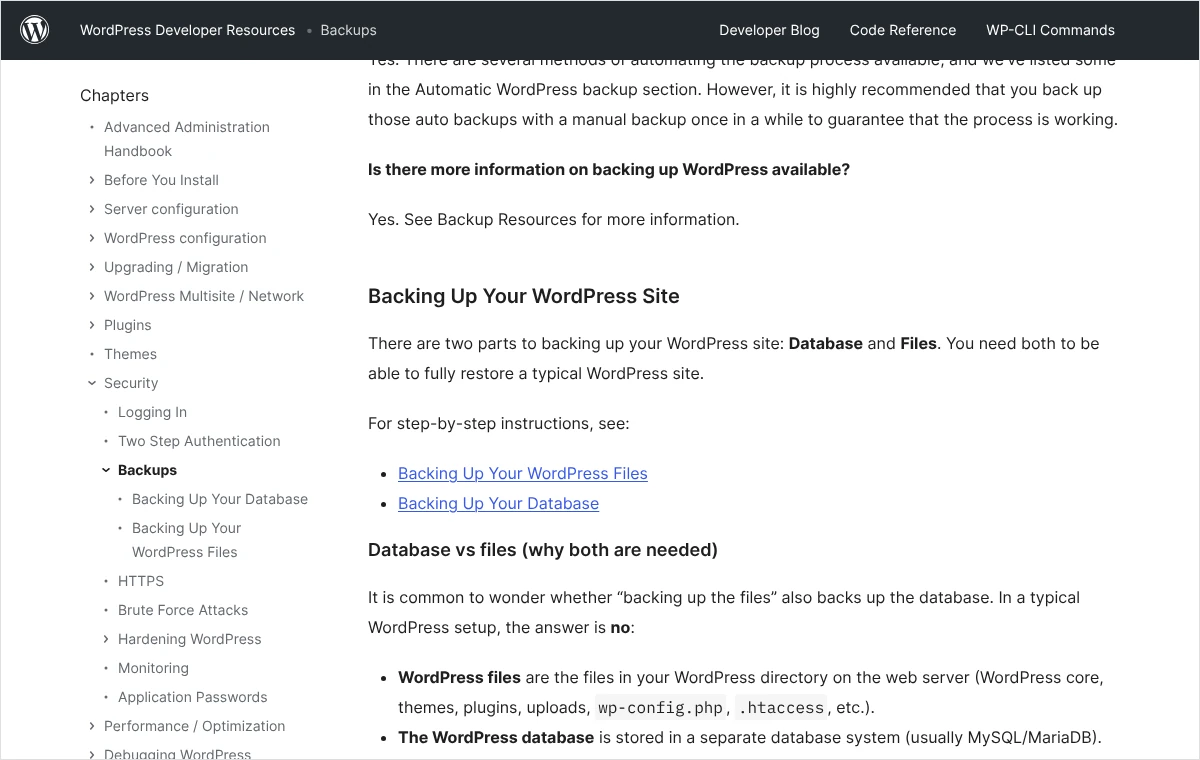Screen dimensions: 1200x760
Task: Click the wp-config.php code text
Action: click(660, 708)
